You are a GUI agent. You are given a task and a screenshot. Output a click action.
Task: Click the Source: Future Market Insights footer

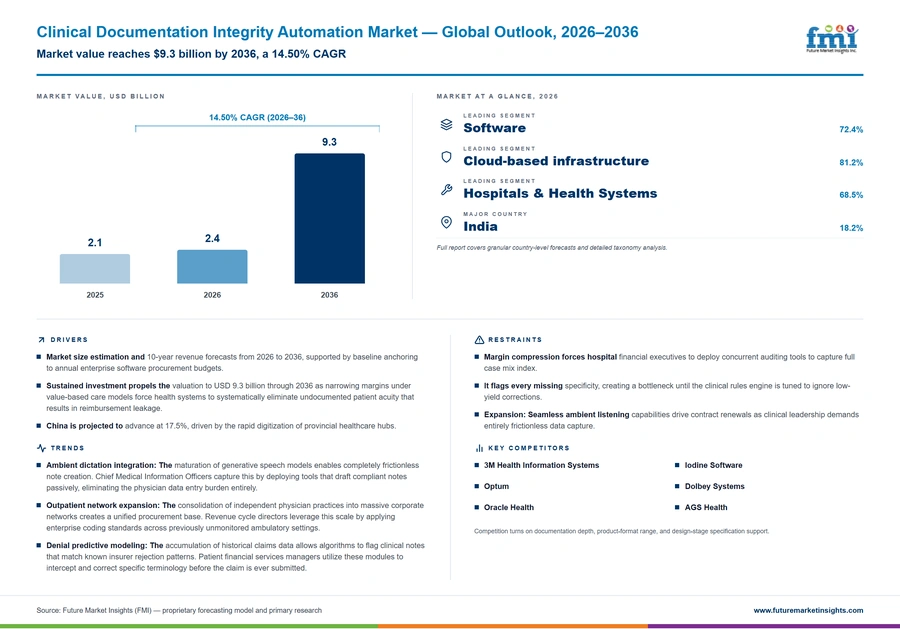point(179,610)
